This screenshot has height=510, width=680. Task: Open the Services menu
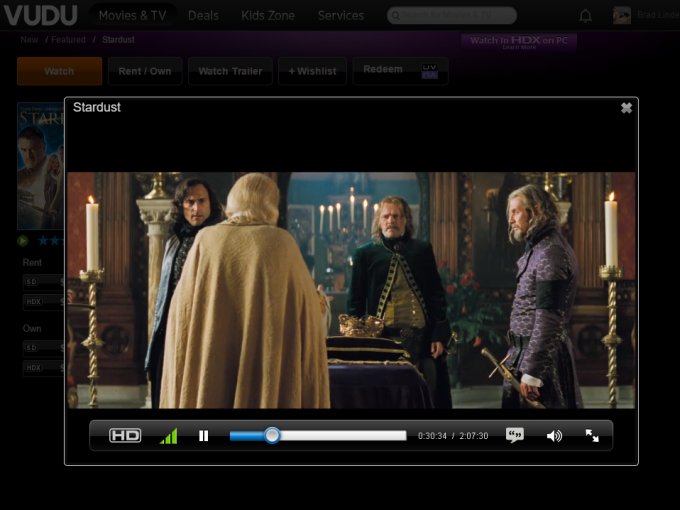340,16
